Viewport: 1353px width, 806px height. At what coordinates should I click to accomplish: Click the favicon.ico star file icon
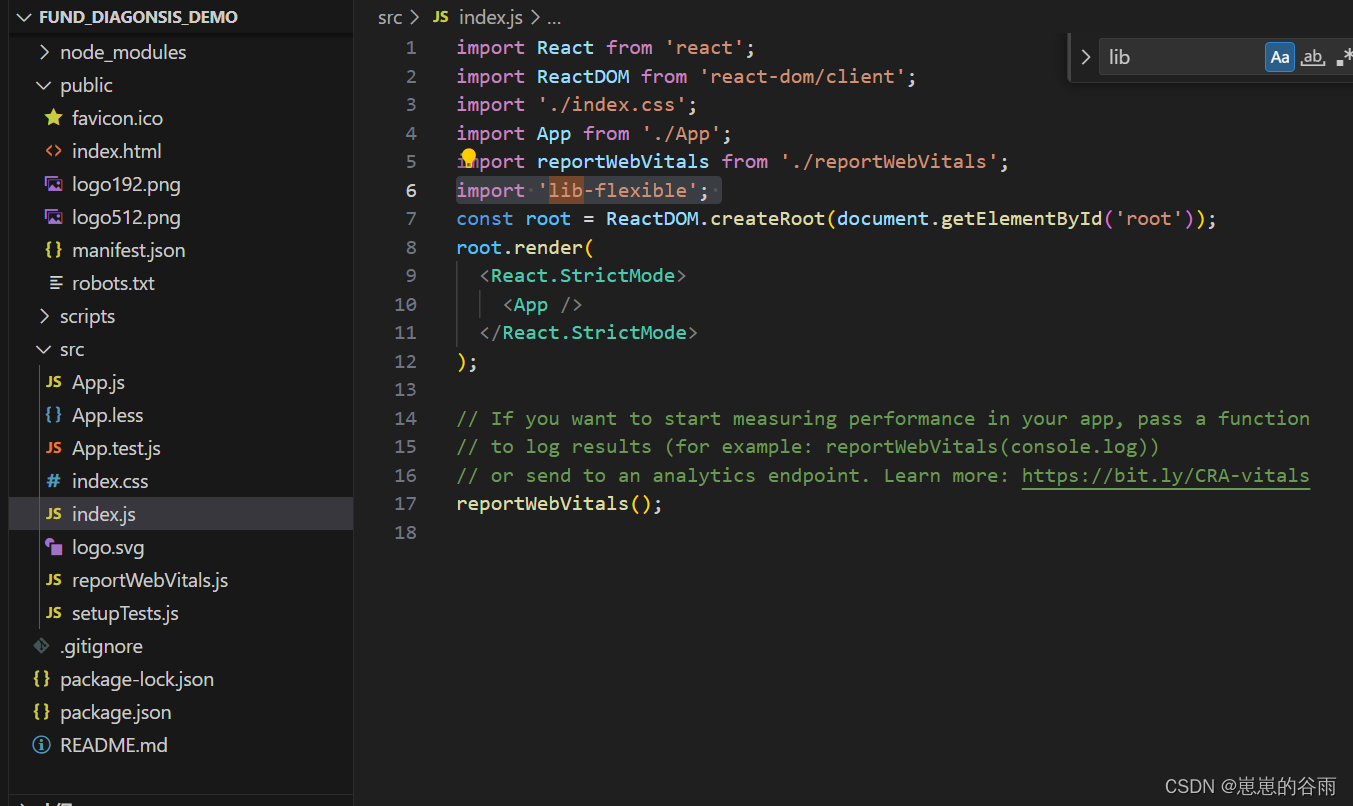click(x=53, y=118)
